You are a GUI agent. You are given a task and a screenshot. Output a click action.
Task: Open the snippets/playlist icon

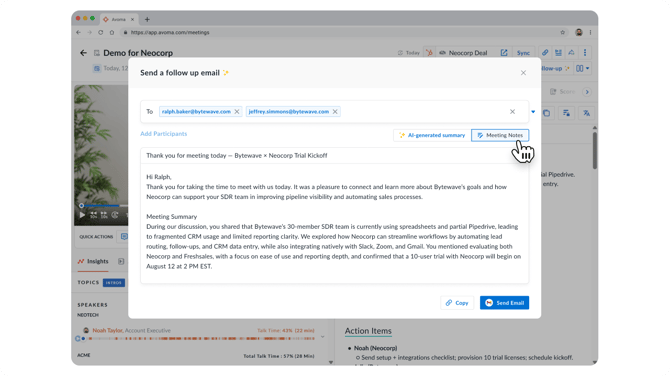[558, 53]
